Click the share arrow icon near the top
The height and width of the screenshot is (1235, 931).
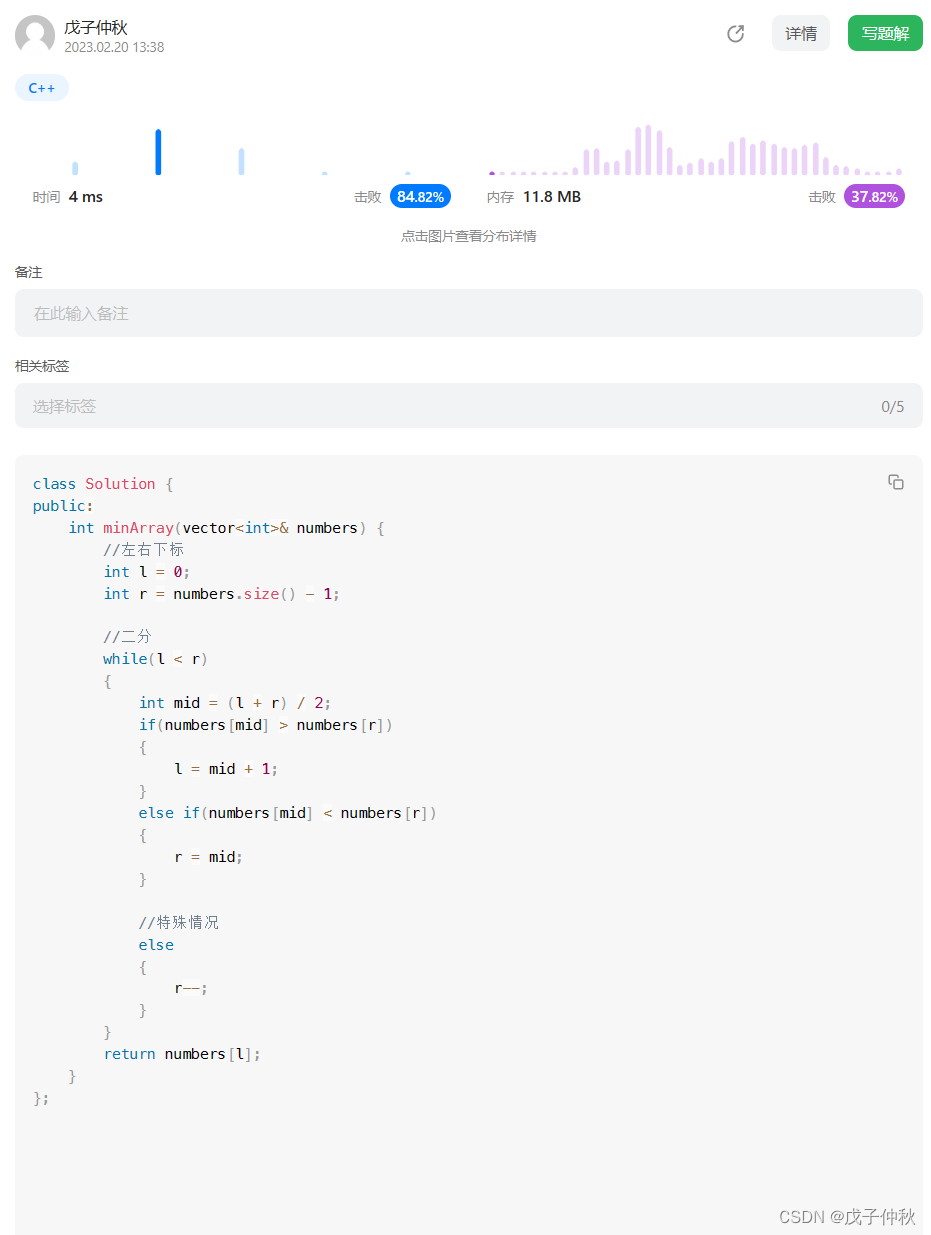tap(735, 34)
